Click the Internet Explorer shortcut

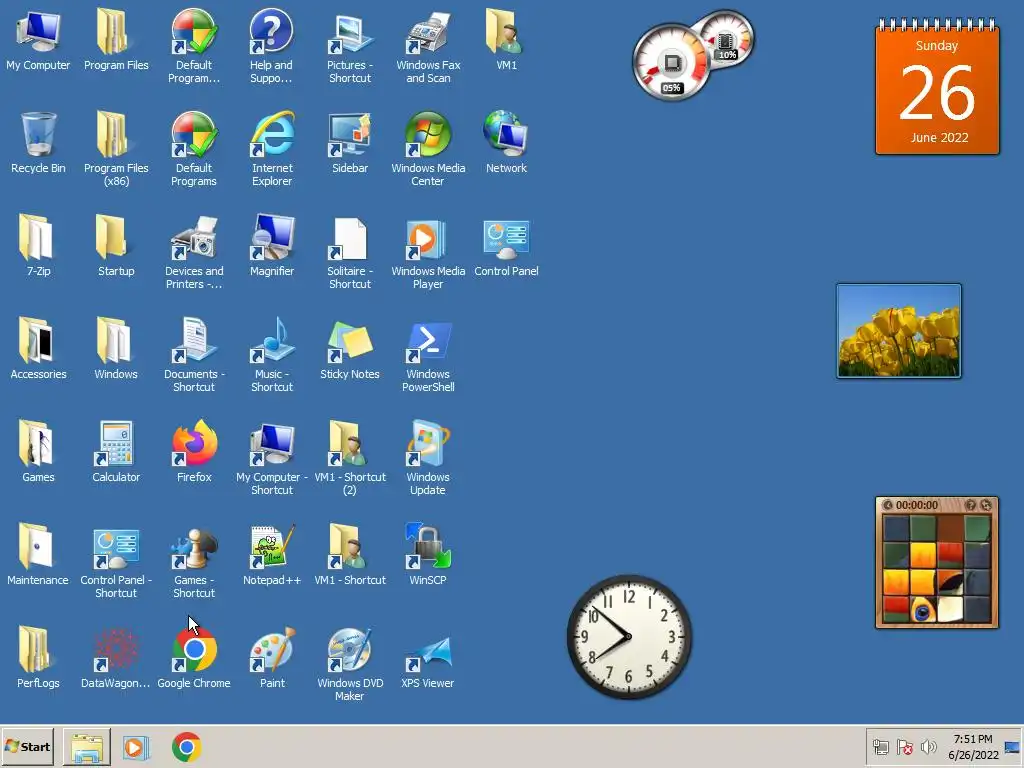tap(272, 150)
